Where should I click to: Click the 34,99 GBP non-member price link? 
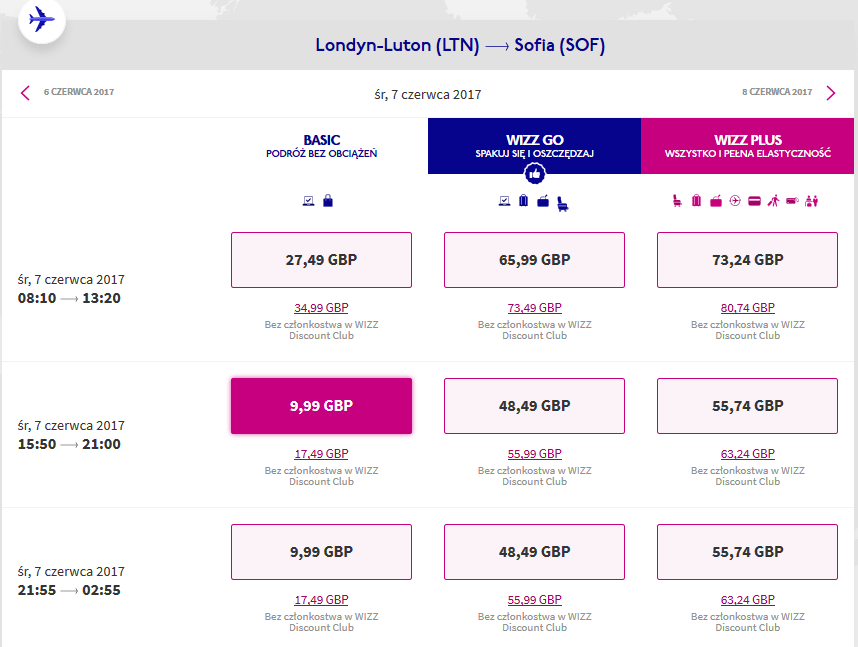point(321,308)
